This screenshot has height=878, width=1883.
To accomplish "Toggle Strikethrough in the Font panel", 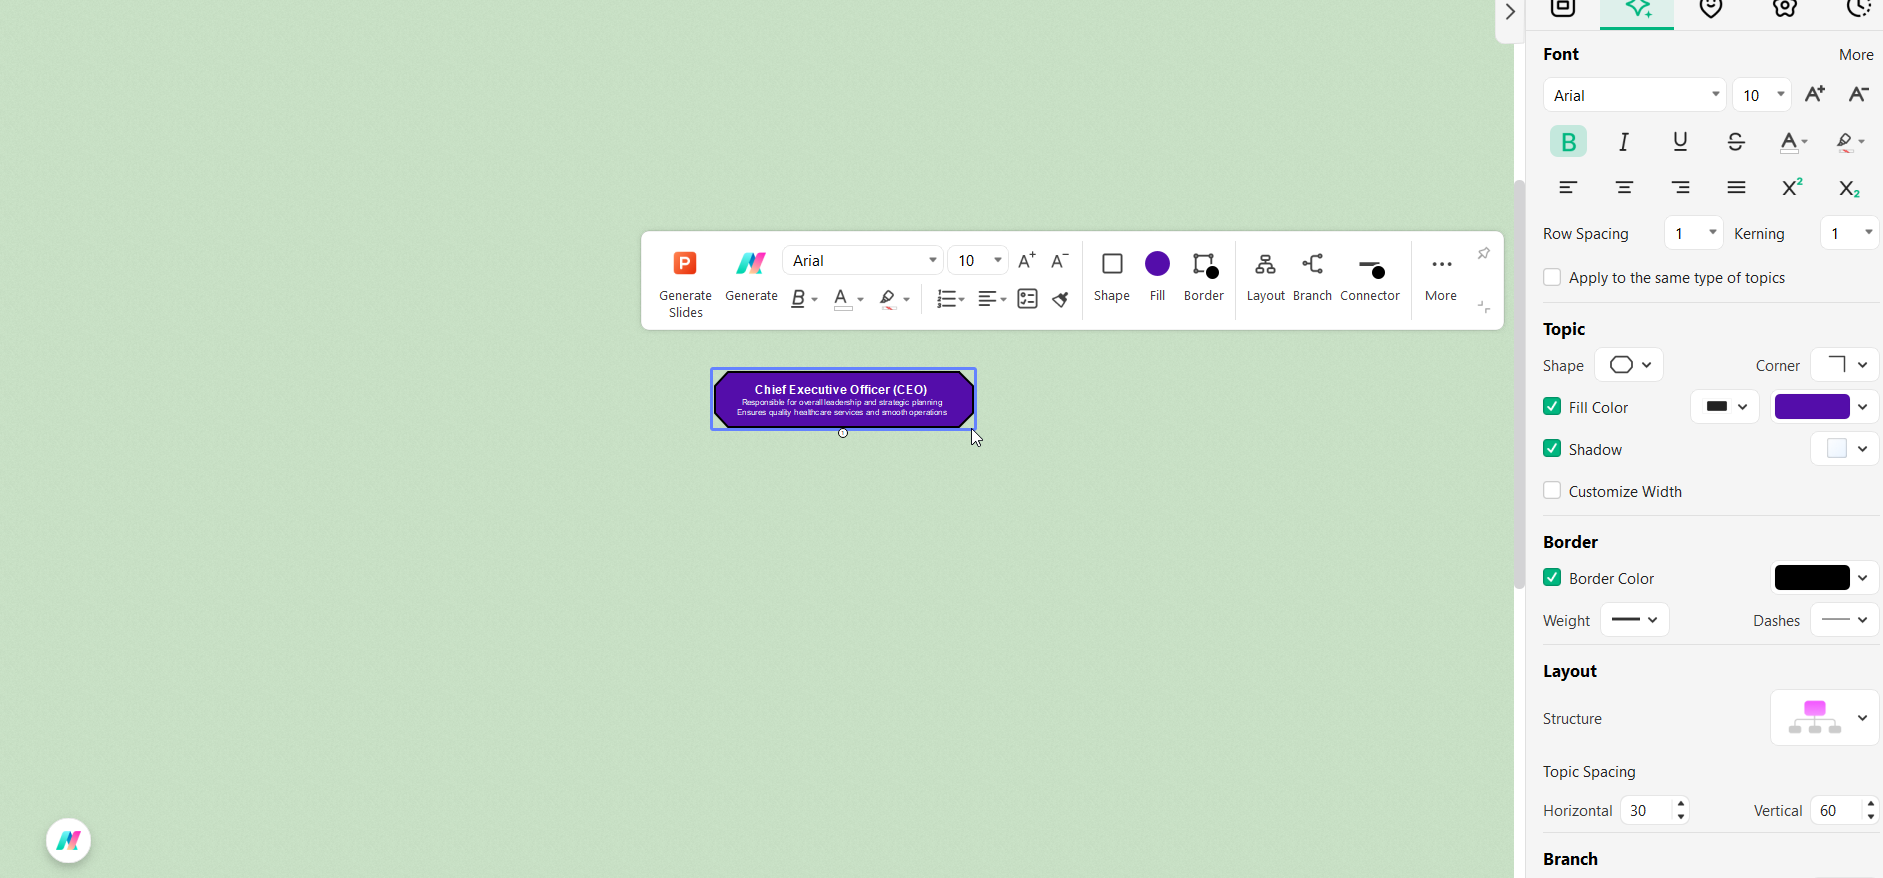I will tap(1736, 142).
